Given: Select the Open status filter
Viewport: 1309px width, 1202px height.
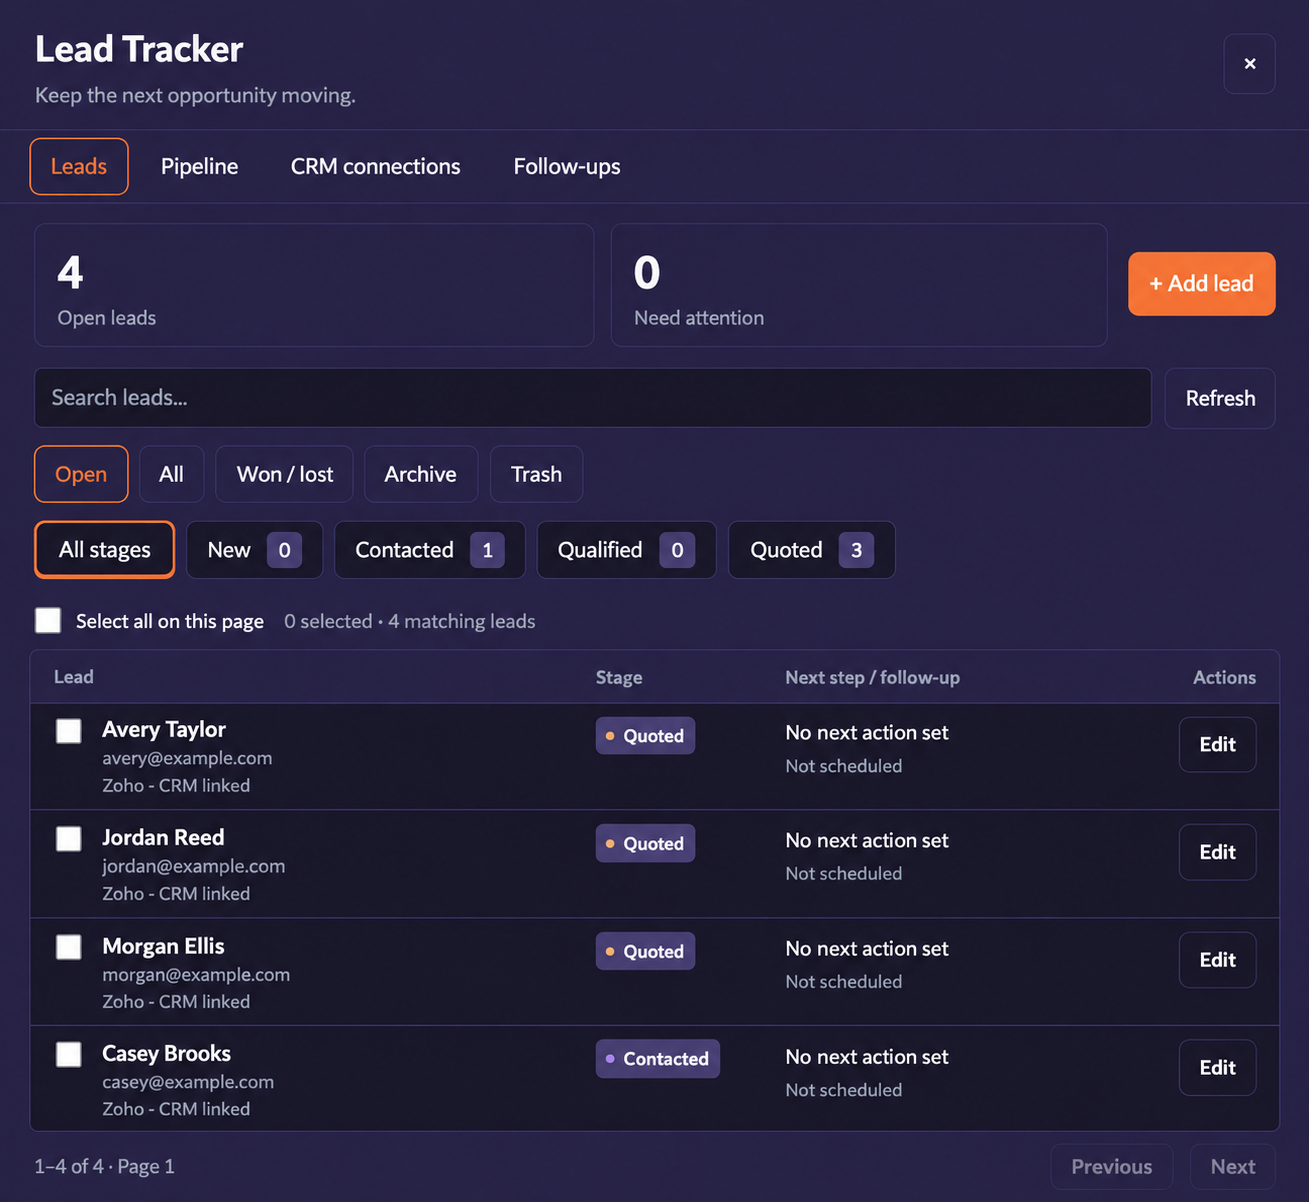Looking at the screenshot, I should coord(81,474).
